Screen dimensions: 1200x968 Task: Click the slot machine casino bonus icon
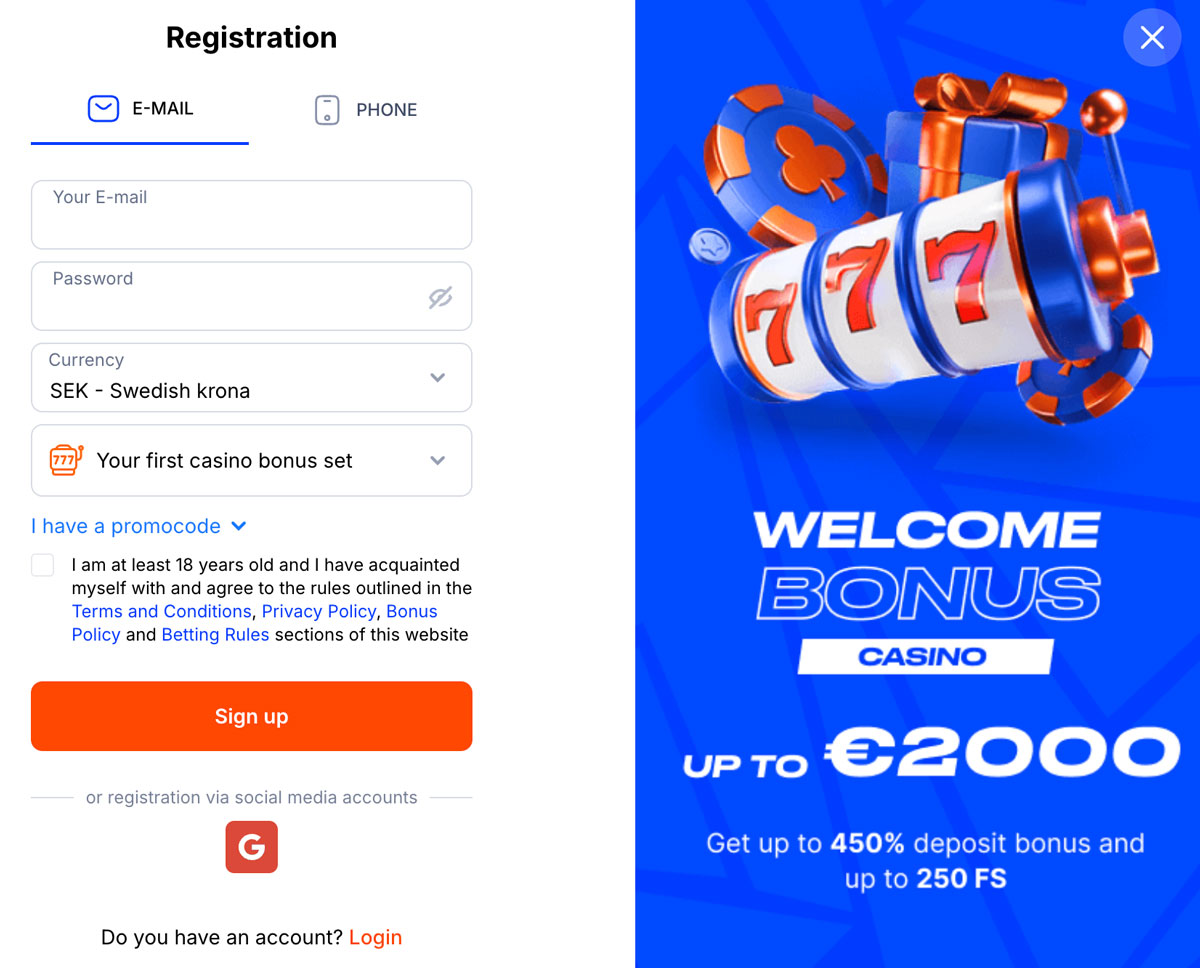click(x=66, y=460)
